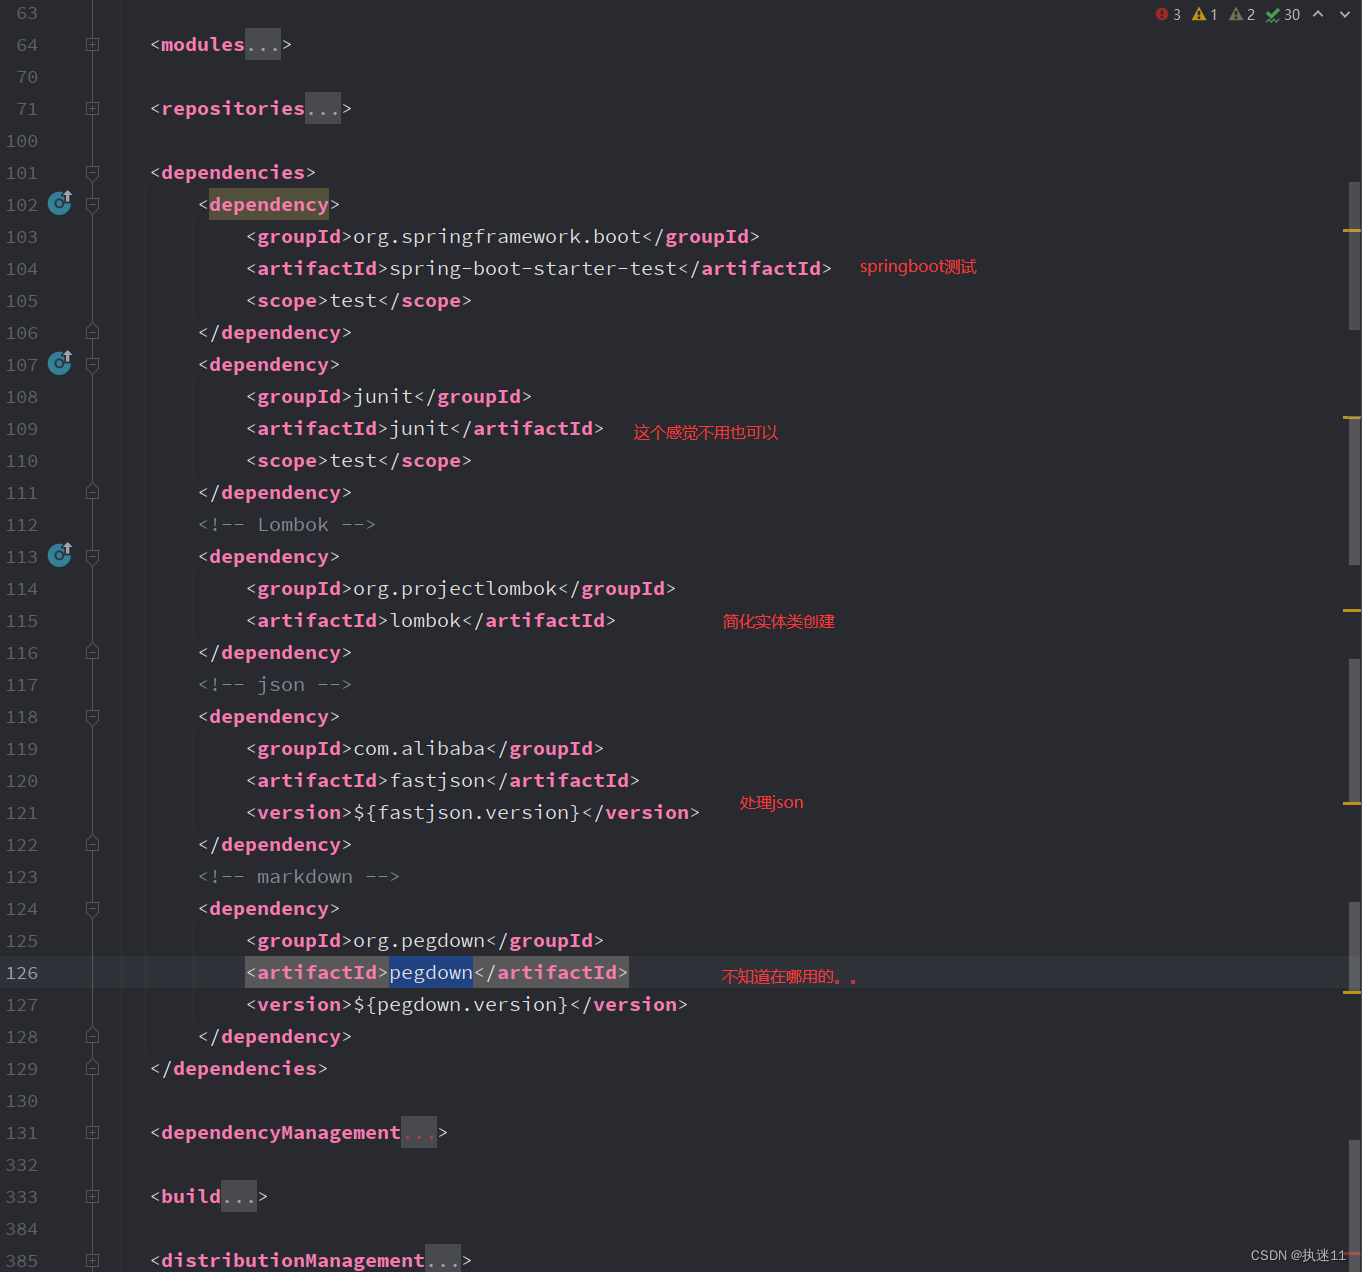Click the folded ellipsis after dependencyManagement
This screenshot has height=1272, width=1362.
[x=419, y=1132]
